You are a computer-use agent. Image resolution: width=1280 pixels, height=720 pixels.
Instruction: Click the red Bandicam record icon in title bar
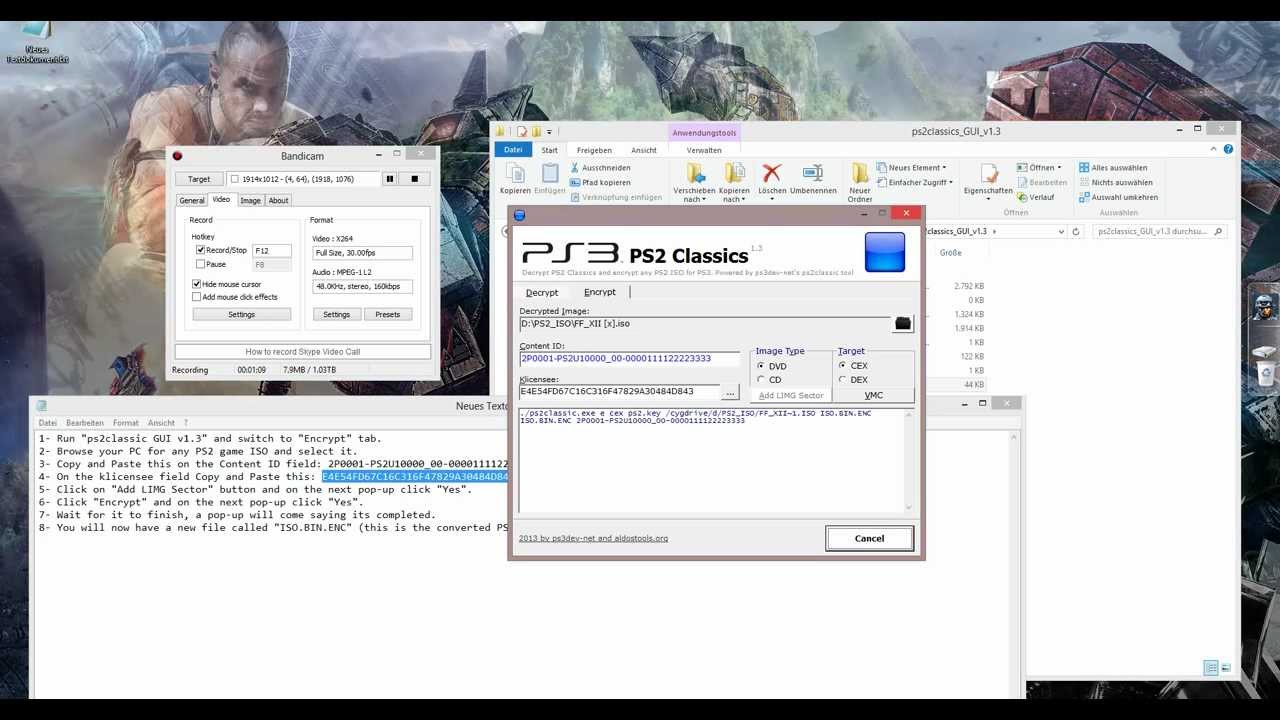[x=177, y=156]
